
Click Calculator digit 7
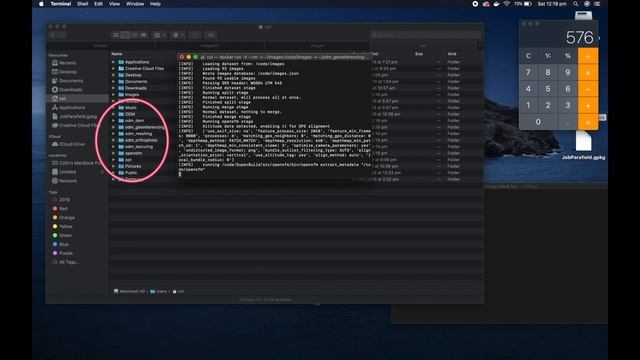(528, 73)
